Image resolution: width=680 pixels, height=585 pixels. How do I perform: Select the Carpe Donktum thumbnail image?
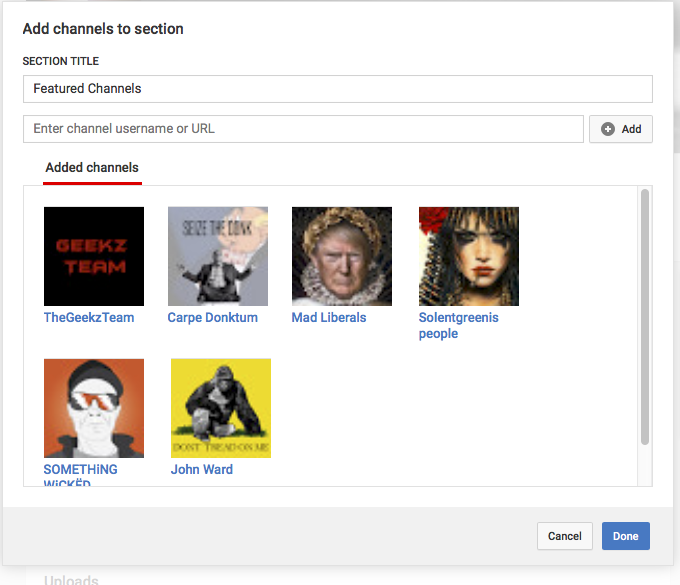click(x=218, y=256)
